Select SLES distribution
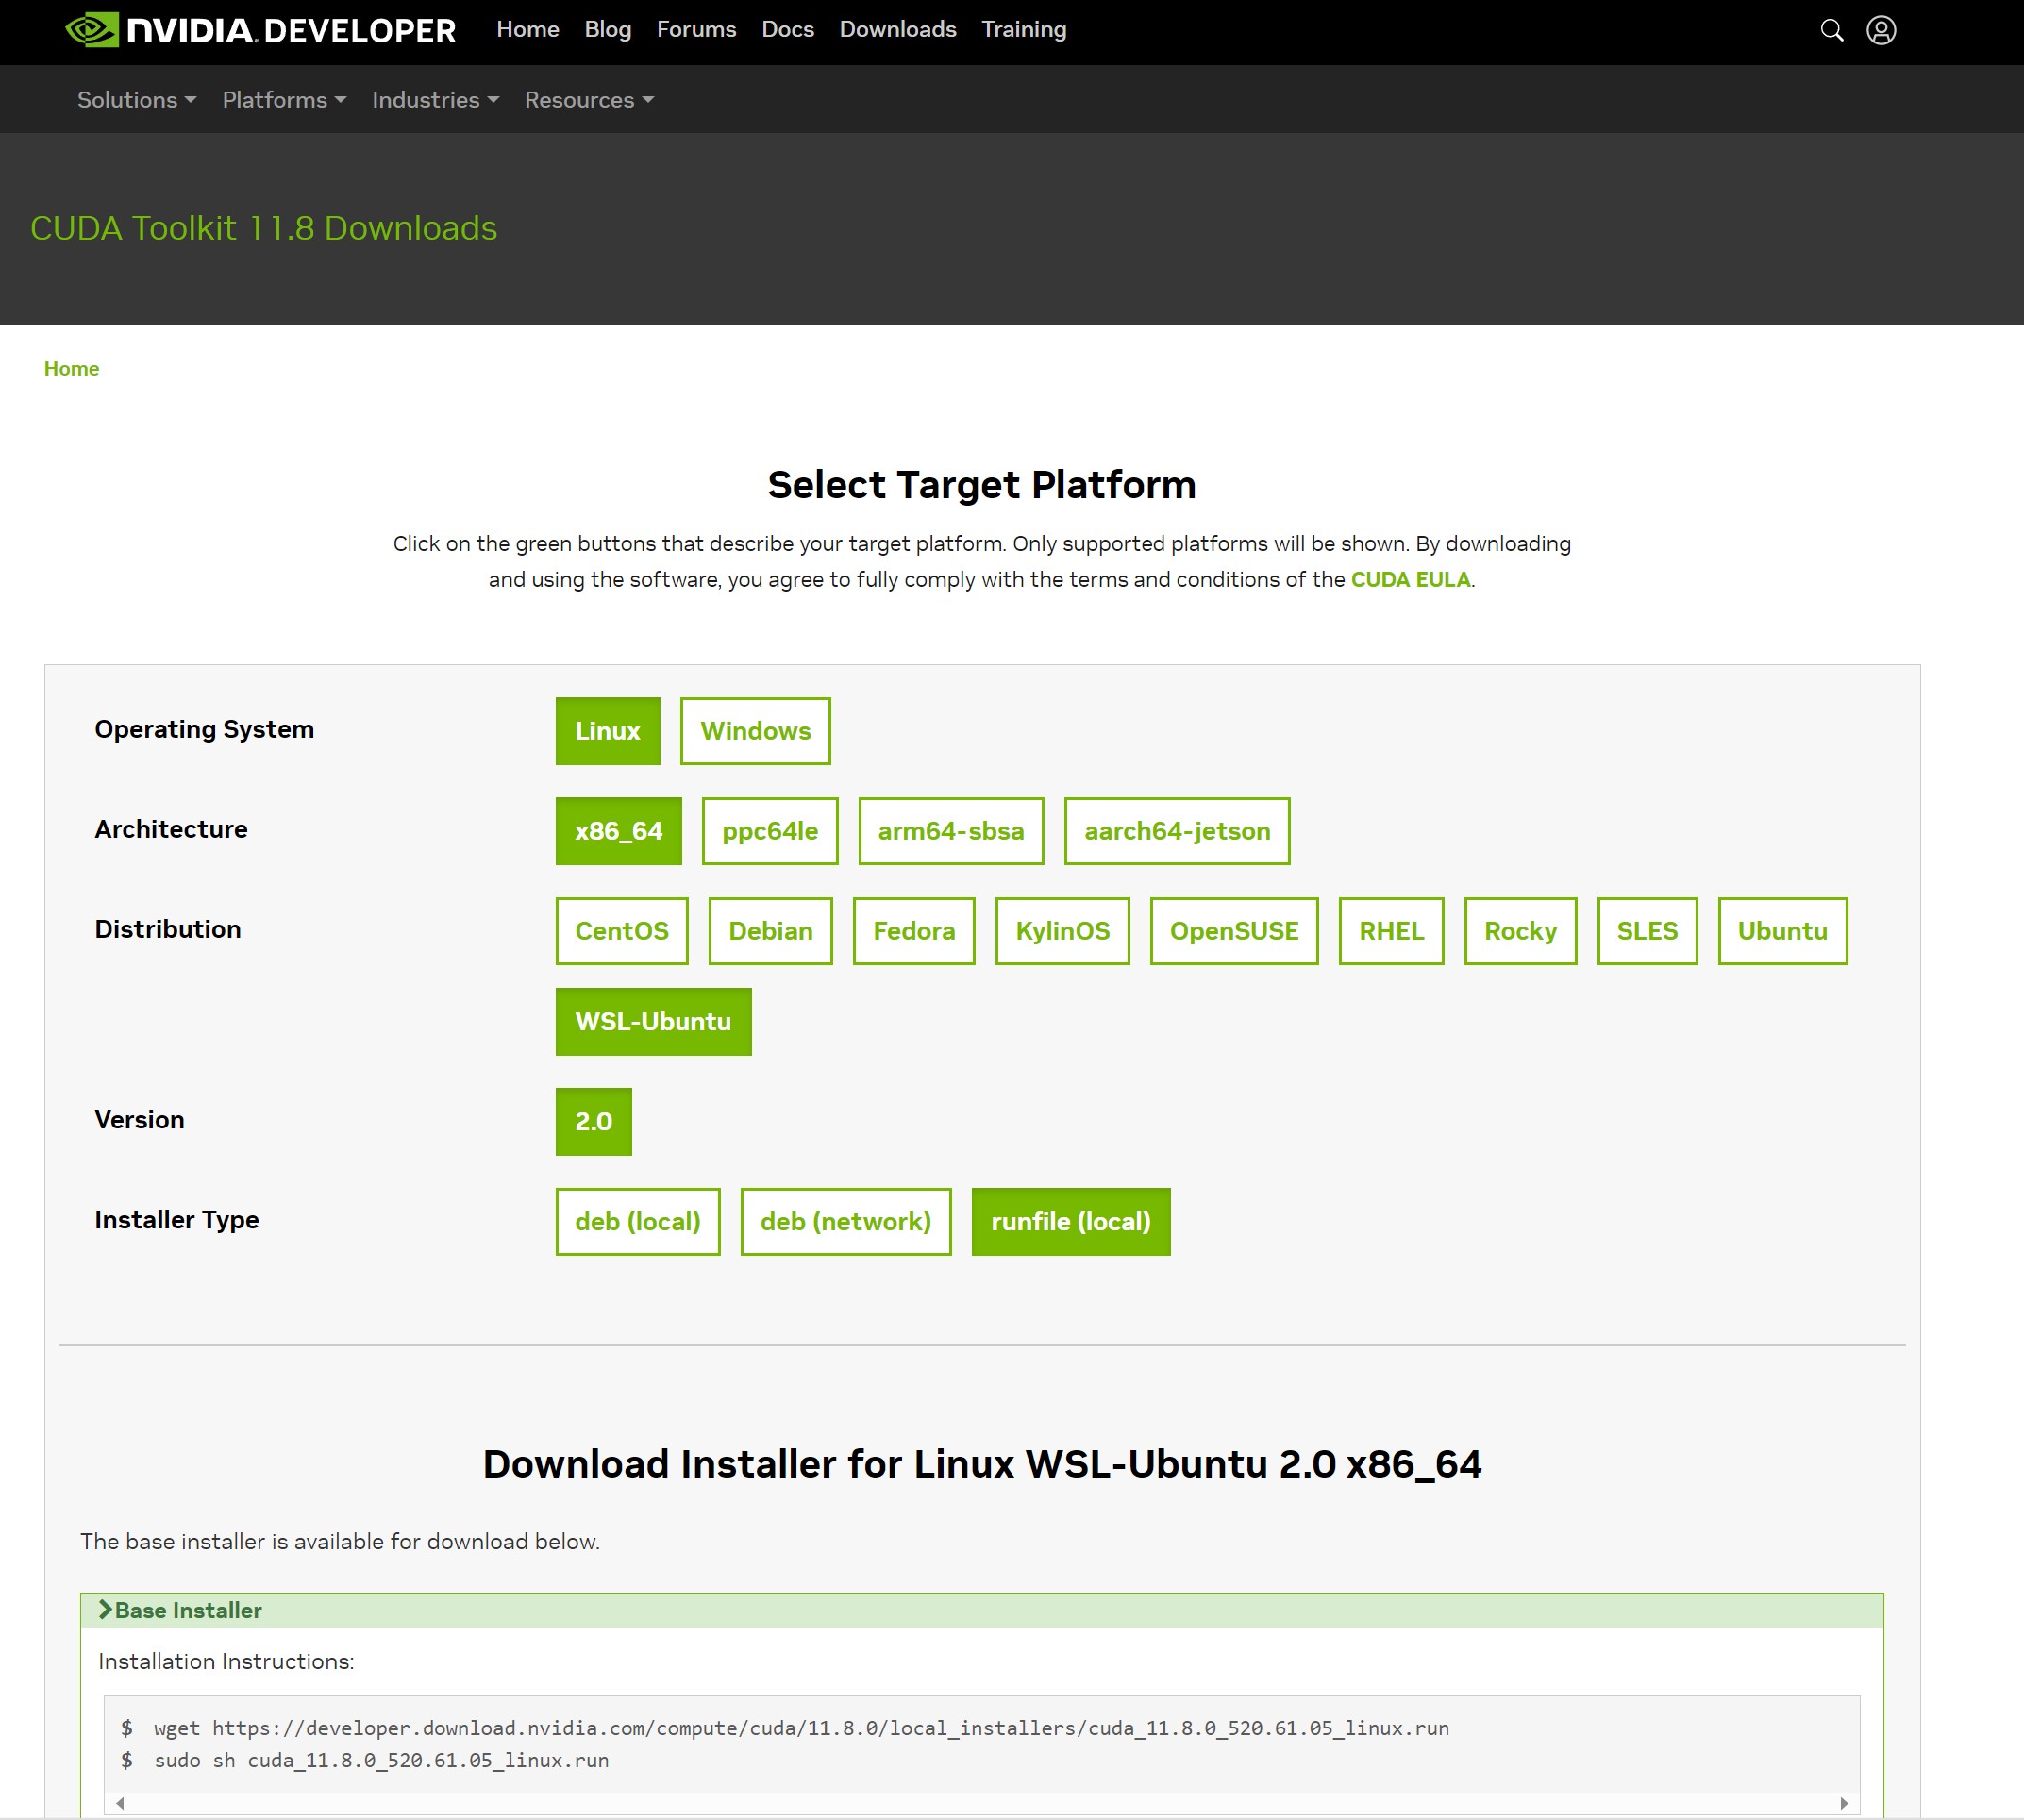 [x=1647, y=931]
